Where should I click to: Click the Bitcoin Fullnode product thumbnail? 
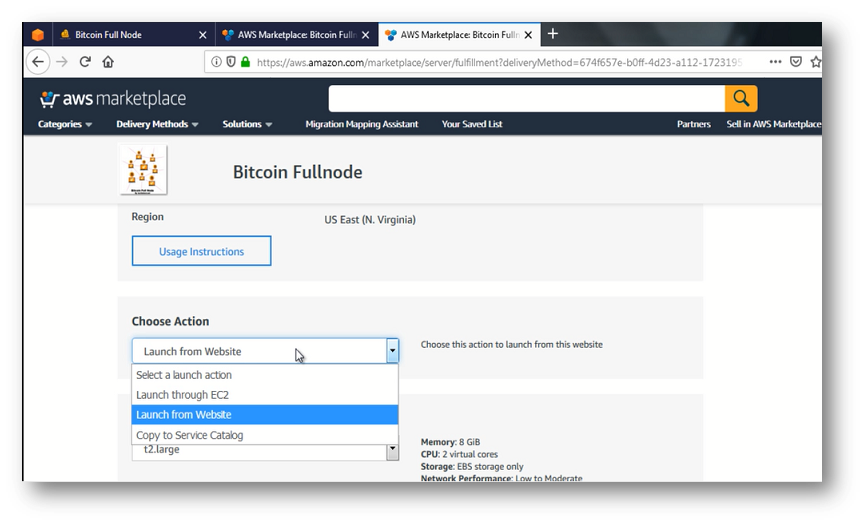(x=143, y=170)
